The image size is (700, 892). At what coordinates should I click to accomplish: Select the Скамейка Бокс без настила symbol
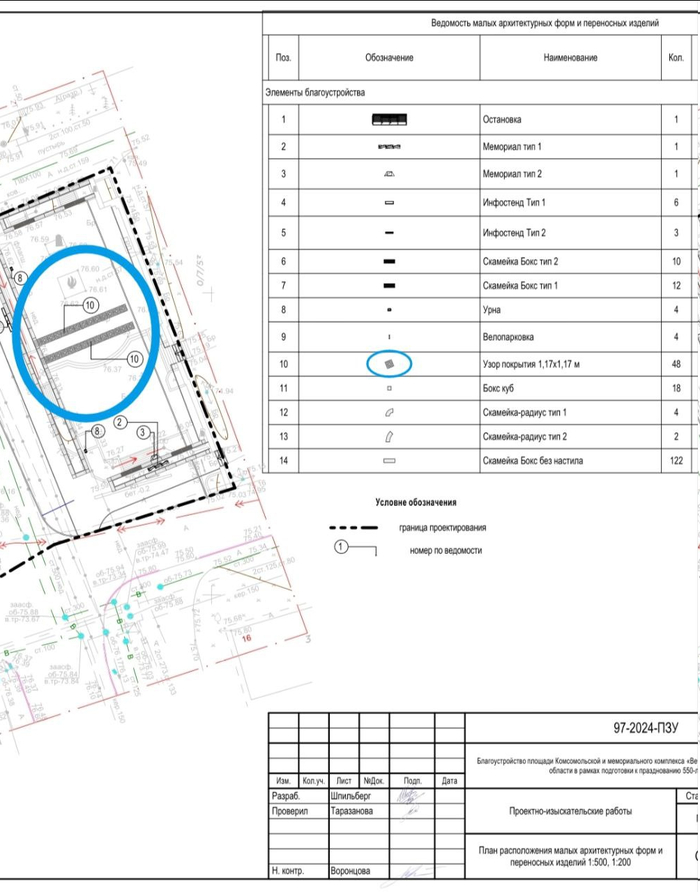390,461
